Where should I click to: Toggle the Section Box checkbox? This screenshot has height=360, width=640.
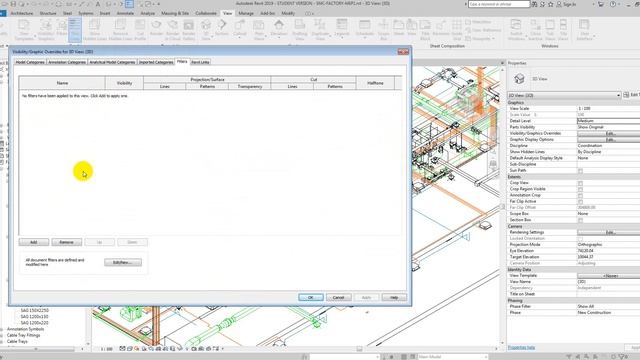(580, 220)
